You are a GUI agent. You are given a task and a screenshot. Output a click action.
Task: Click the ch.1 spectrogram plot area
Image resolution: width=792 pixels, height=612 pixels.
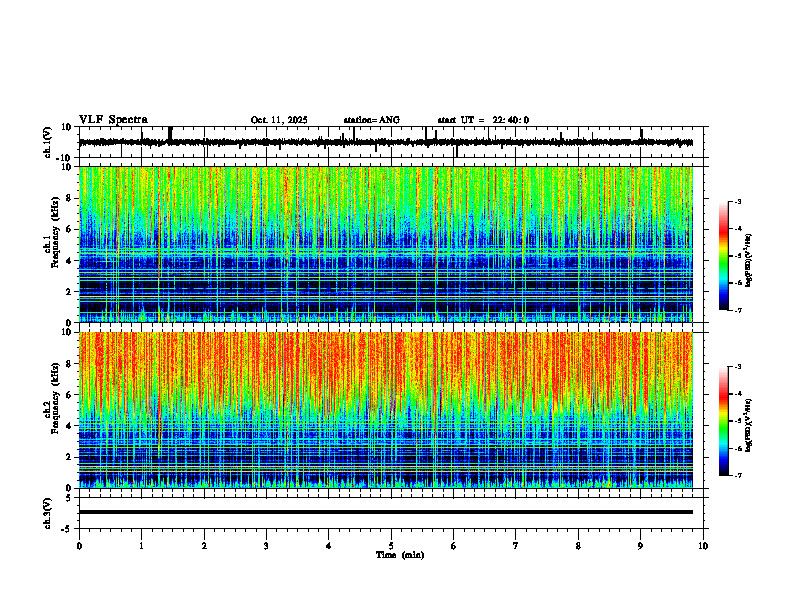point(385,244)
